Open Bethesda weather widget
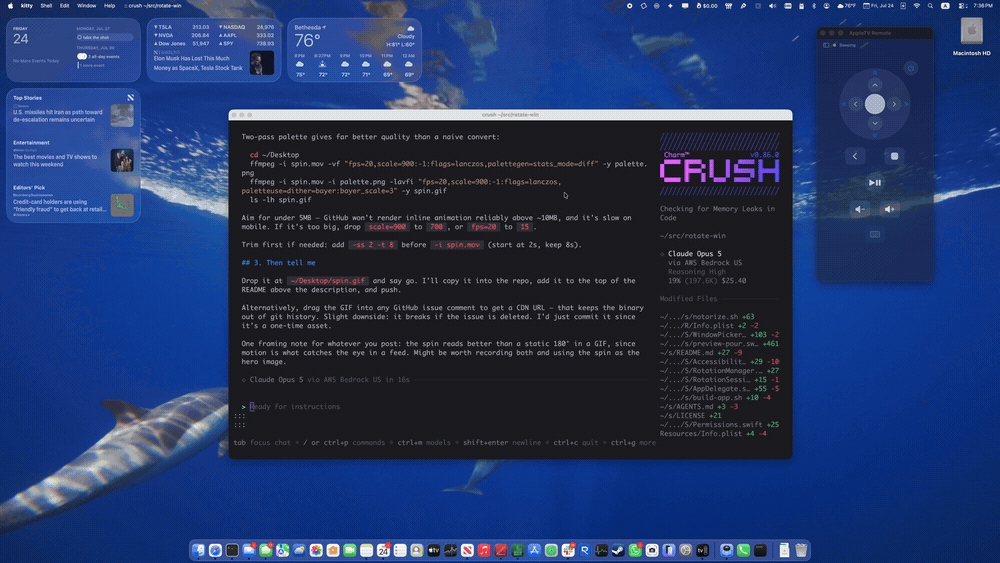Image resolution: width=1000 pixels, height=563 pixels. pos(354,50)
